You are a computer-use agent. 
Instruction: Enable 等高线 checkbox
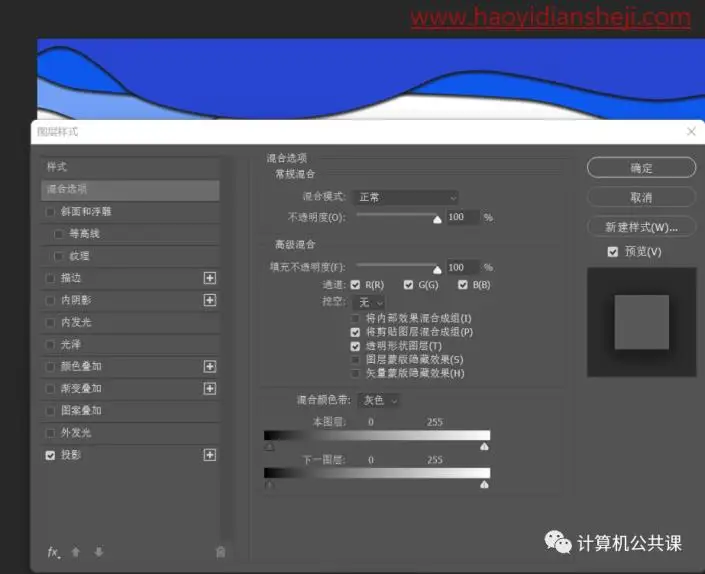[x=58, y=234]
